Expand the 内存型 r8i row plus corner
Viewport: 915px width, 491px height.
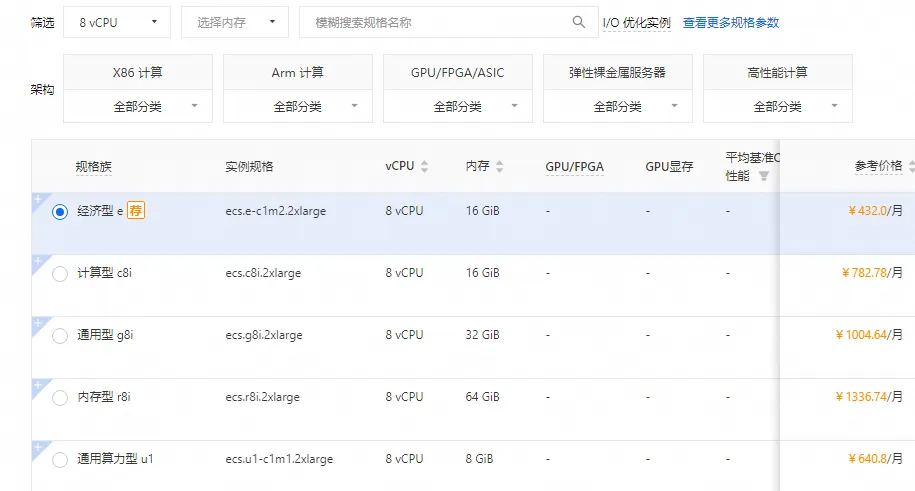pyautogui.click(x=38, y=385)
